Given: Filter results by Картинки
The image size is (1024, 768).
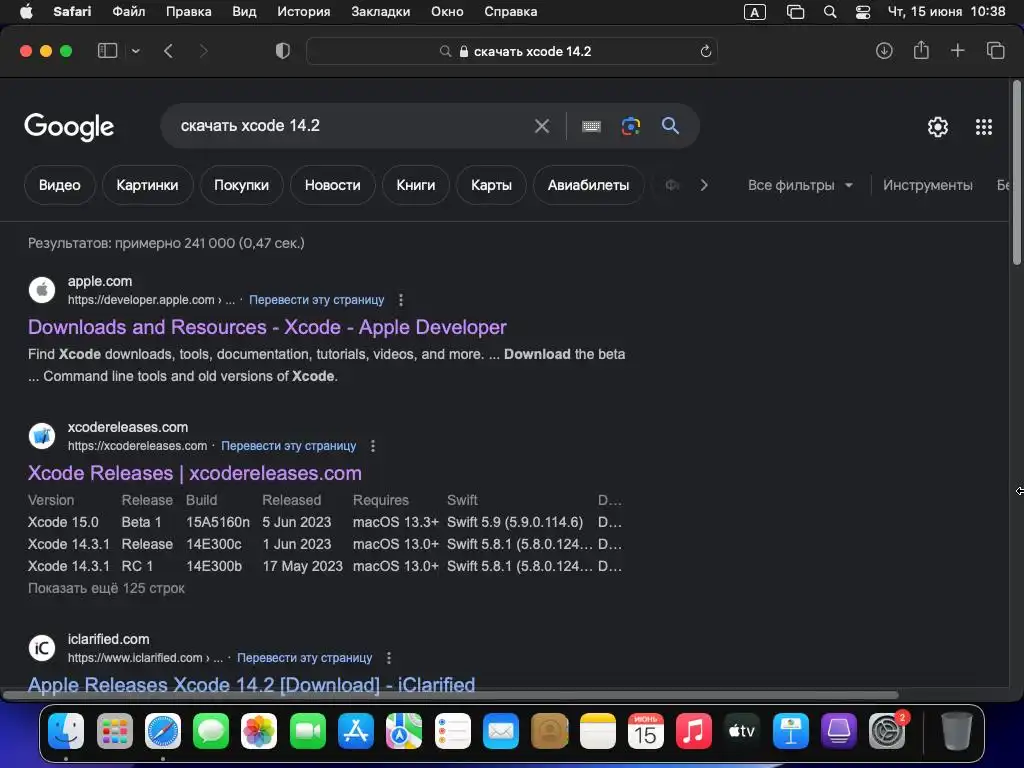Looking at the screenshot, I should 147,185.
